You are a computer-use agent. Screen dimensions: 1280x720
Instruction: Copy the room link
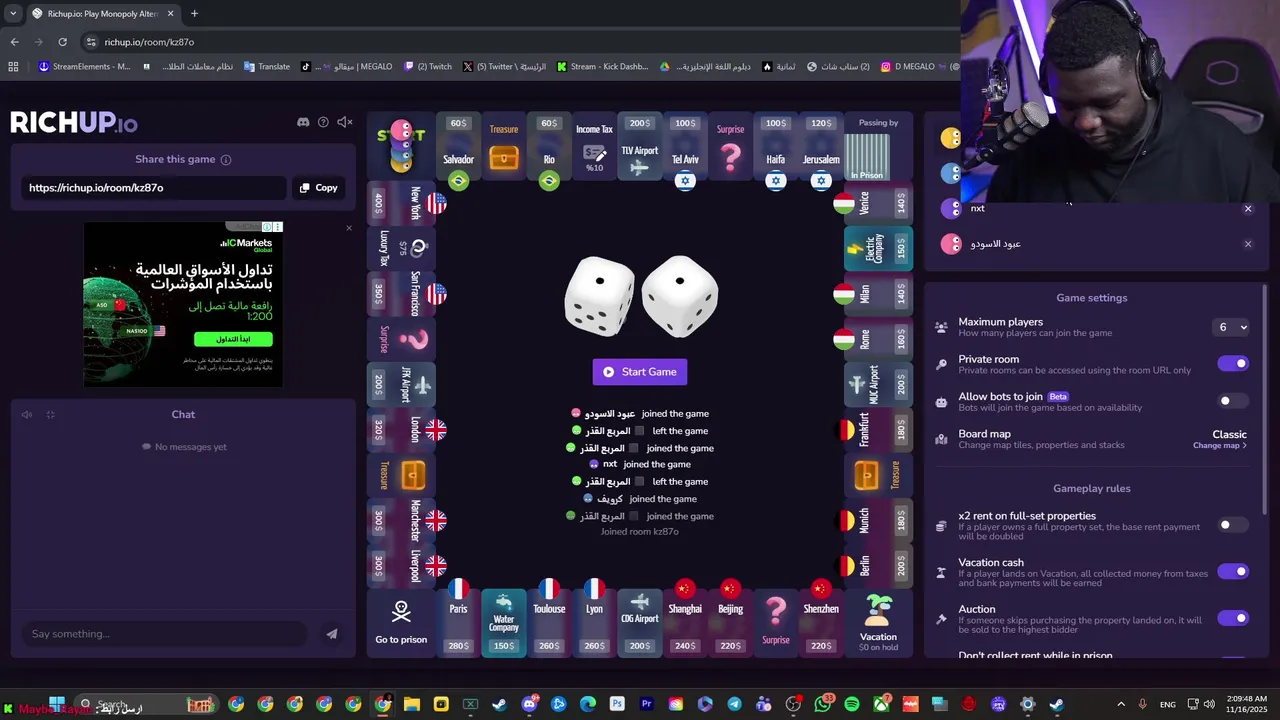click(x=319, y=188)
